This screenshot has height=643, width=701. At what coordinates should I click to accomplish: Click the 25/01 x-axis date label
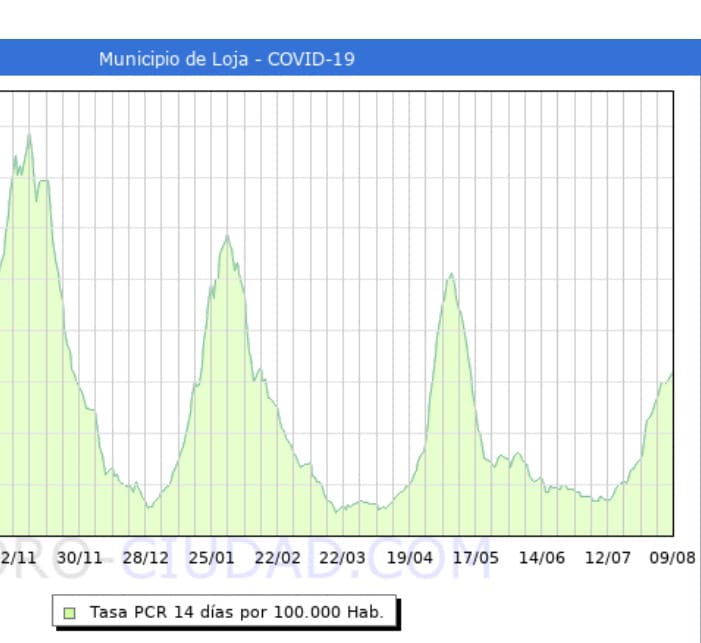(x=211, y=557)
